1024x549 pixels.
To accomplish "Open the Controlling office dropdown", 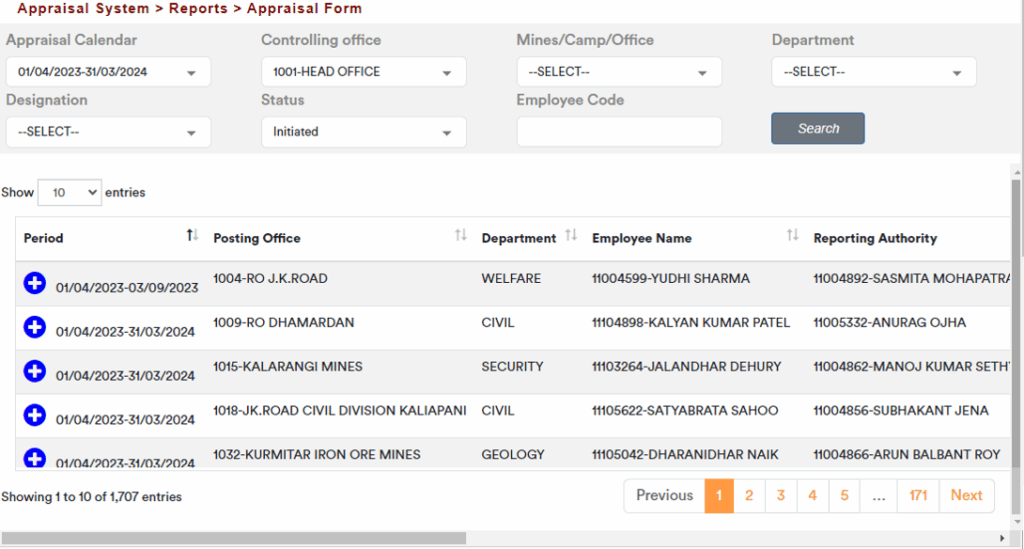I will point(363,72).
